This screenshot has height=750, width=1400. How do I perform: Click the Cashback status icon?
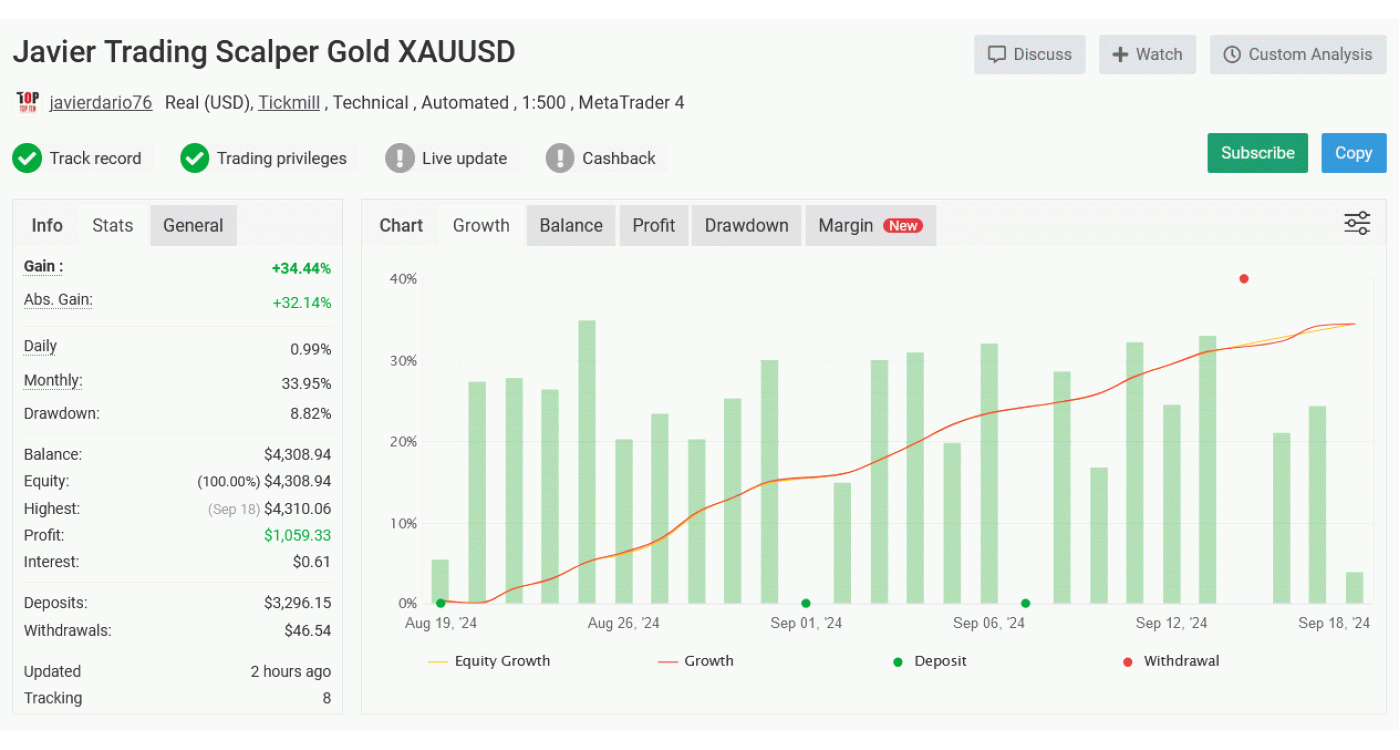559,158
